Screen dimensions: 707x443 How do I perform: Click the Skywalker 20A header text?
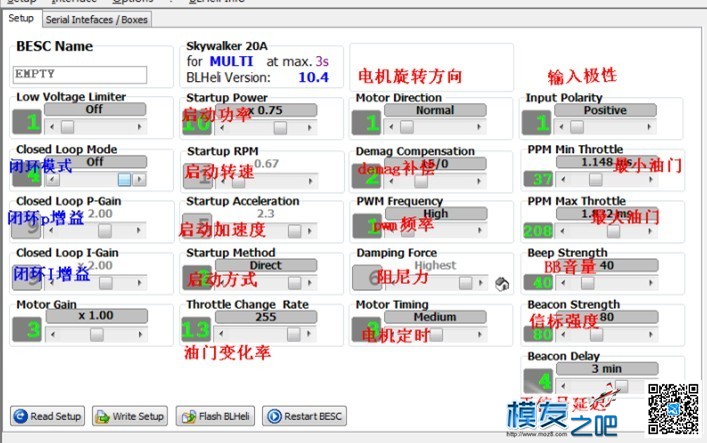point(227,46)
